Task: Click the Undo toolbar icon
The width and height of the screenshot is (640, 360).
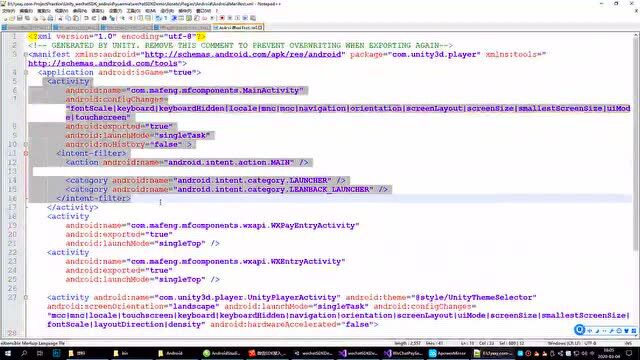Action: (x=86, y=18)
